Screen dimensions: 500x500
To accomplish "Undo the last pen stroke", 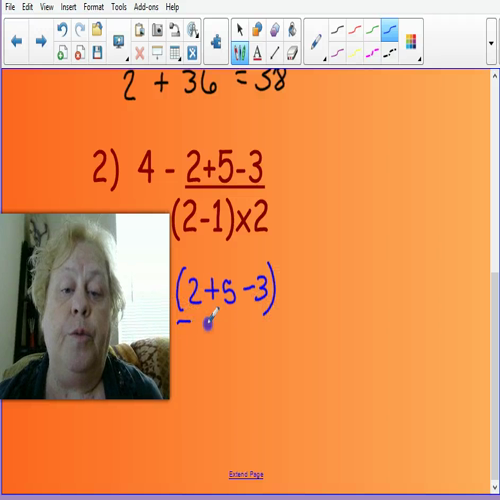I will coord(62,30).
